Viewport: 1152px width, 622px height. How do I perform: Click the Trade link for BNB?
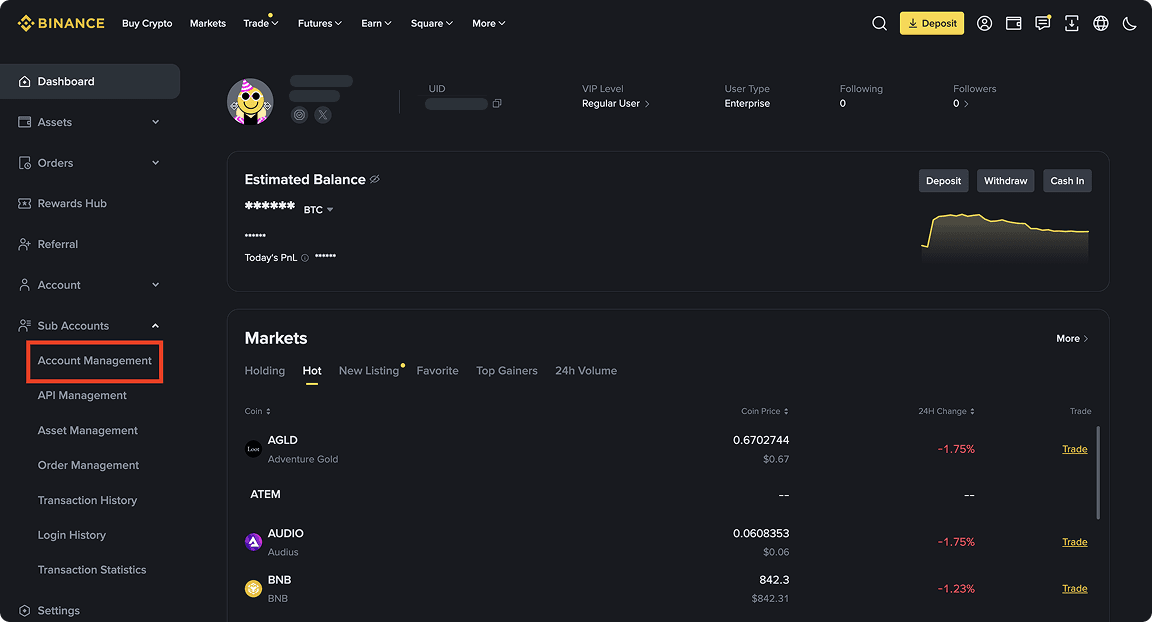point(1074,588)
